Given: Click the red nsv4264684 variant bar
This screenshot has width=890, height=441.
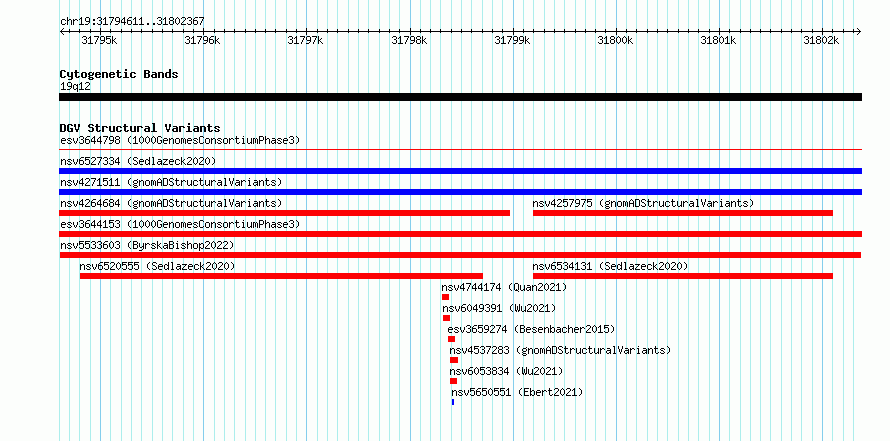Looking at the screenshot, I should pyautogui.click(x=284, y=213).
